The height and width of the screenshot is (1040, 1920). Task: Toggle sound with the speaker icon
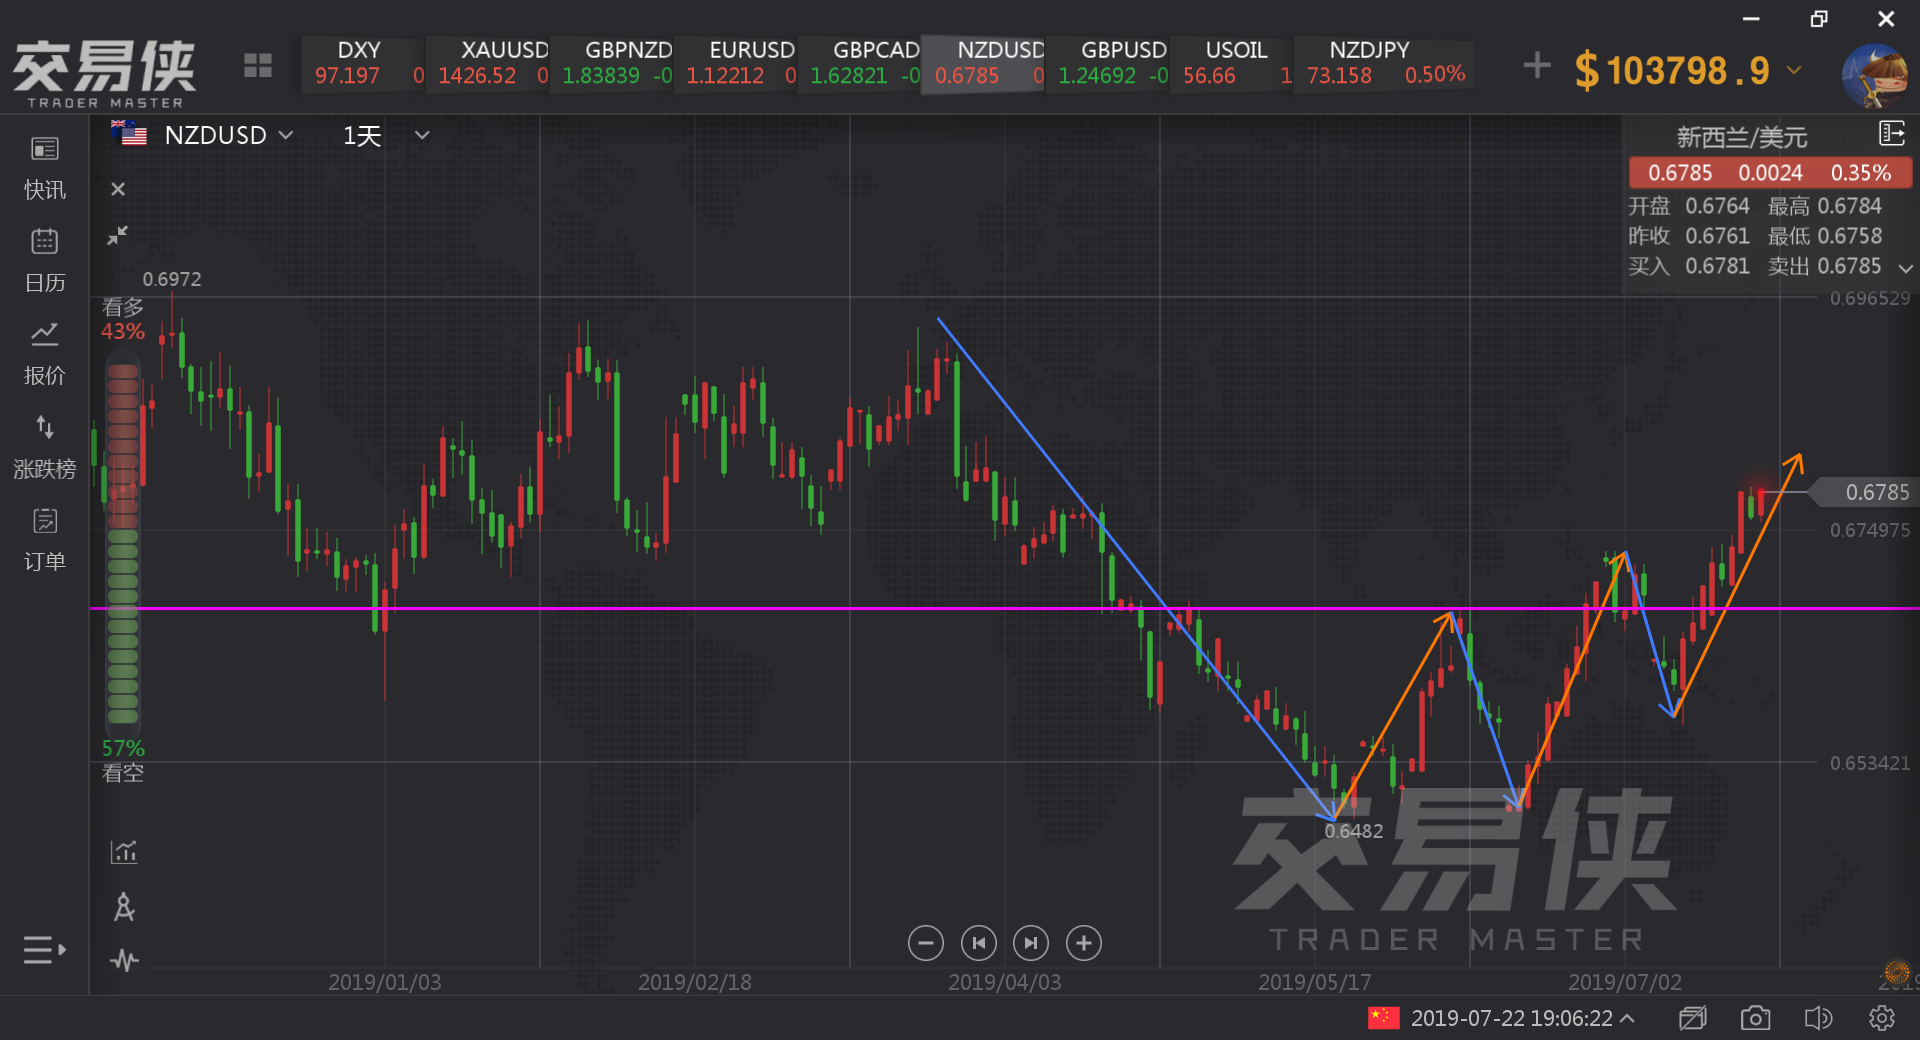pos(1818,1018)
